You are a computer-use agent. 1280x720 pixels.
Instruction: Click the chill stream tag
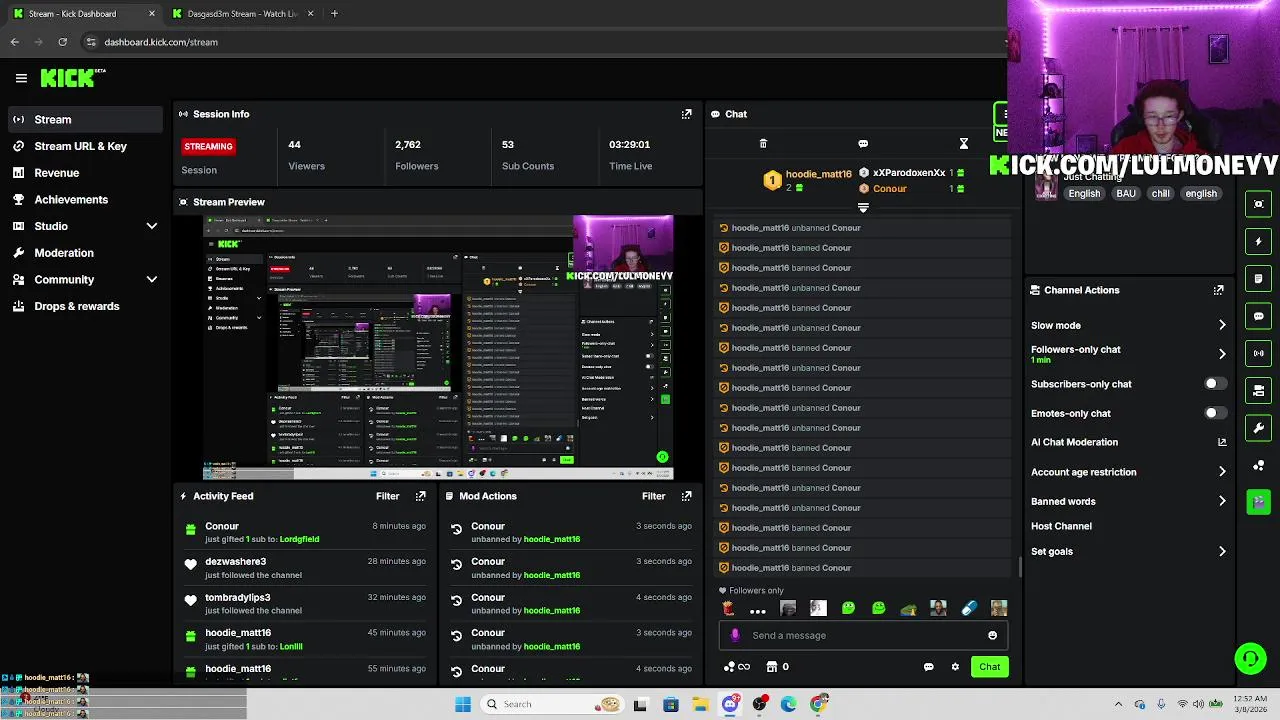[x=1160, y=193]
